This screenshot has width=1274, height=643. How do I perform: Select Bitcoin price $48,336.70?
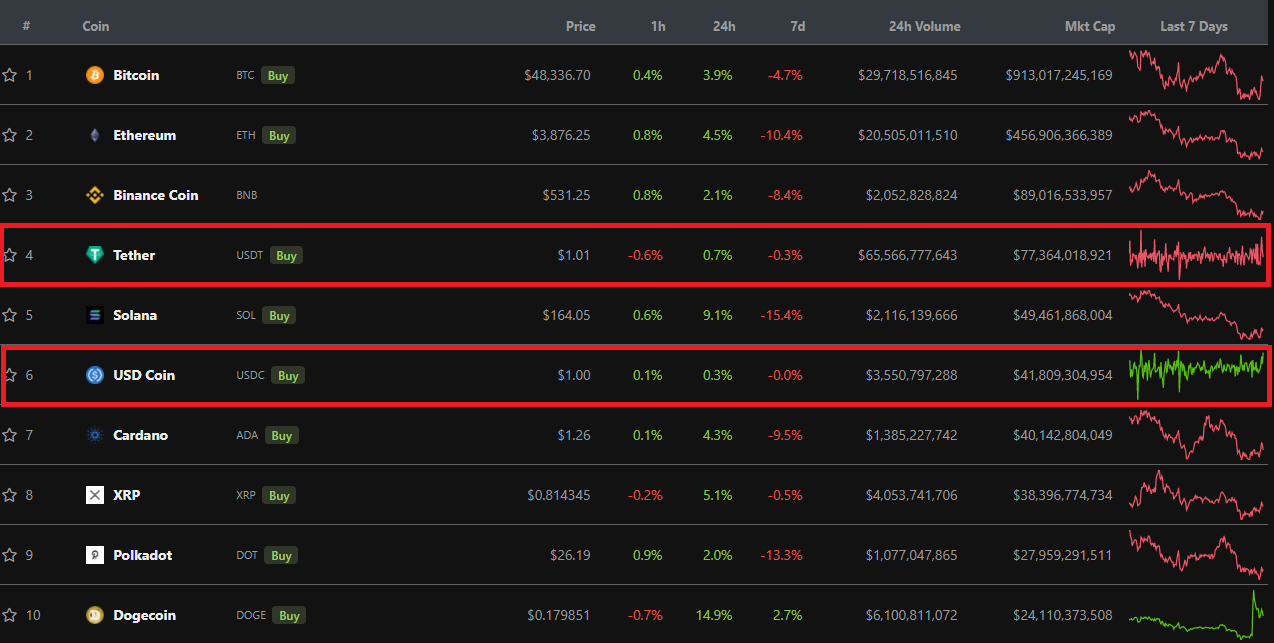pos(557,75)
